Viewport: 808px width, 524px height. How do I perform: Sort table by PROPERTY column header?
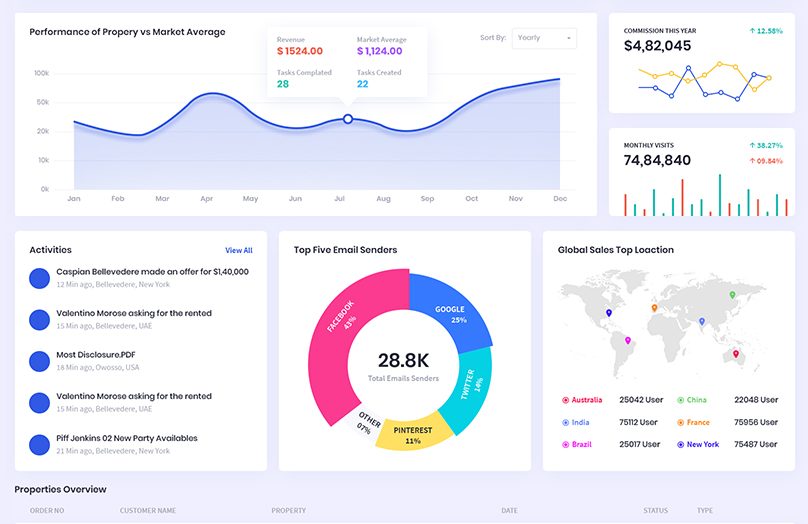point(289,511)
